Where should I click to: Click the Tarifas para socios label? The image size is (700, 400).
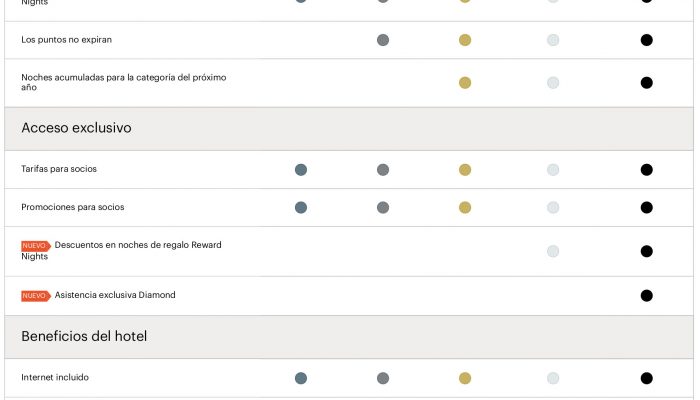click(x=59, y=169)
